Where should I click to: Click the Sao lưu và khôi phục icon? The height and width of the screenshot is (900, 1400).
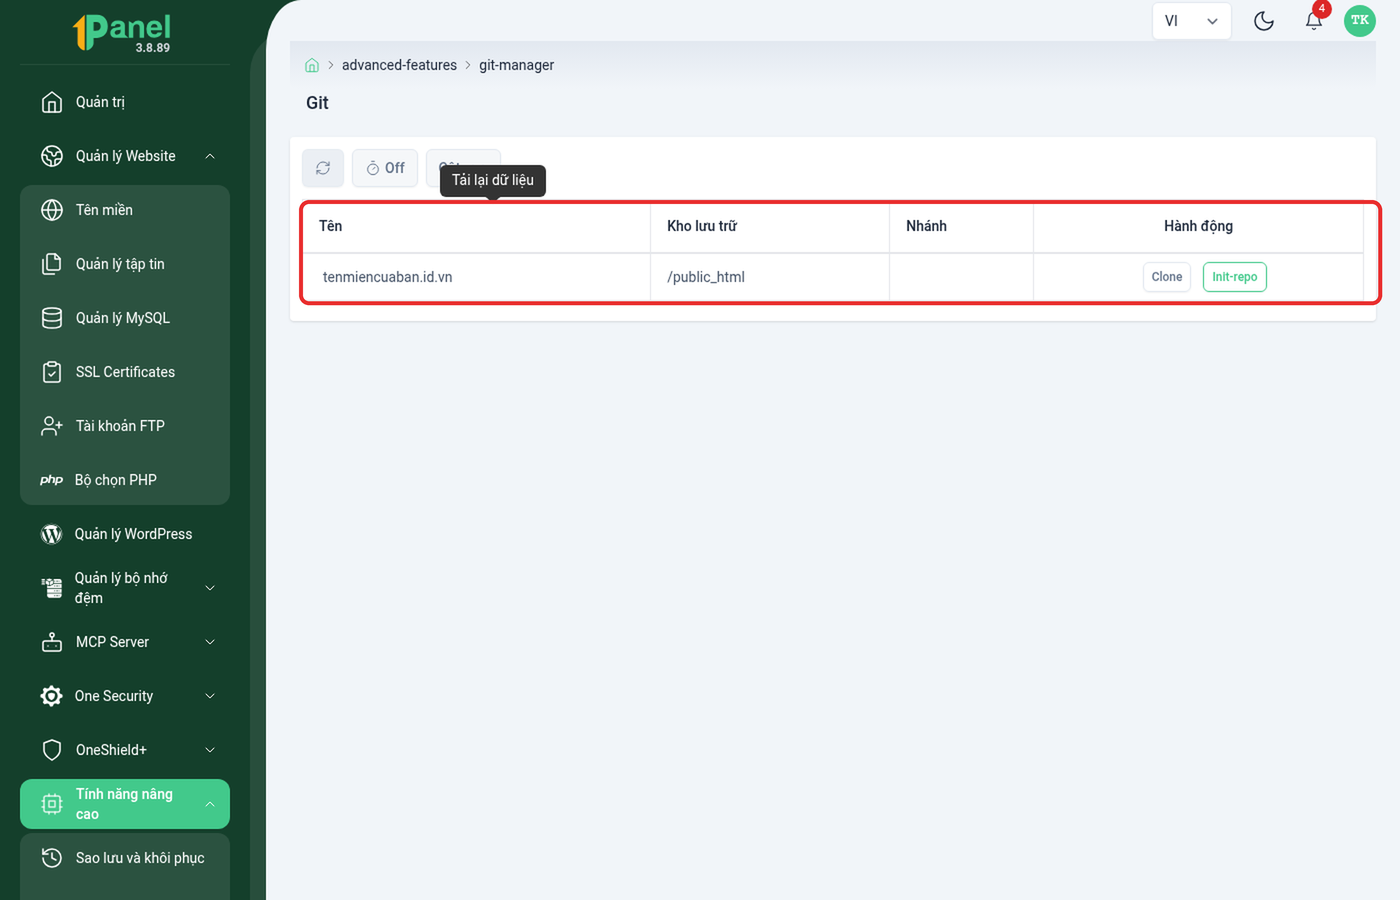pos(52,858)
